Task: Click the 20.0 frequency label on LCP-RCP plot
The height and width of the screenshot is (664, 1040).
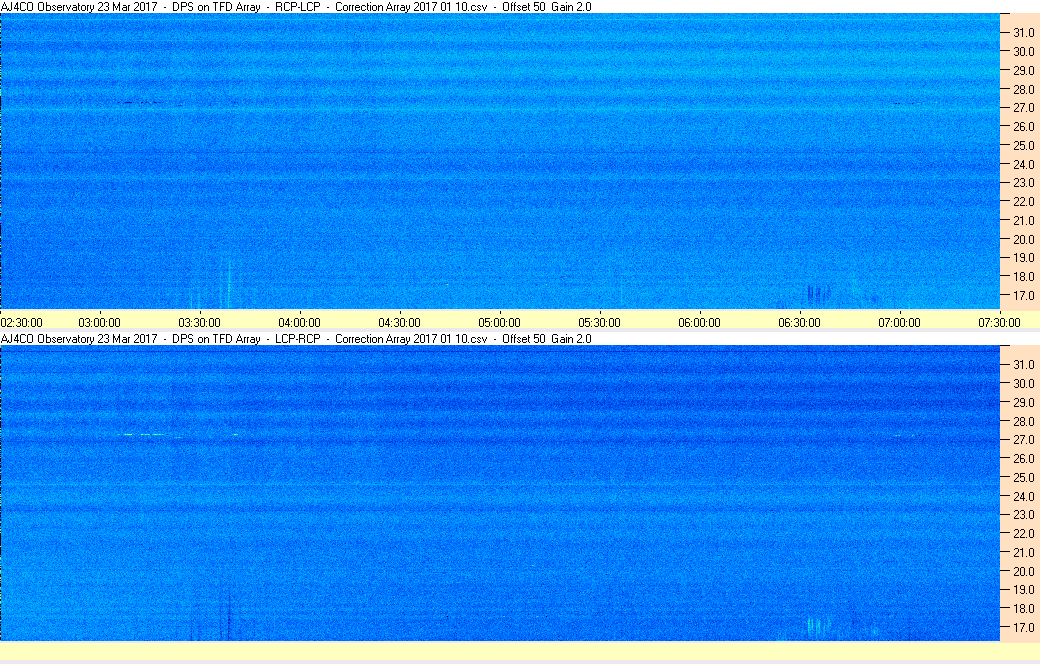Action: [1023, 570]
